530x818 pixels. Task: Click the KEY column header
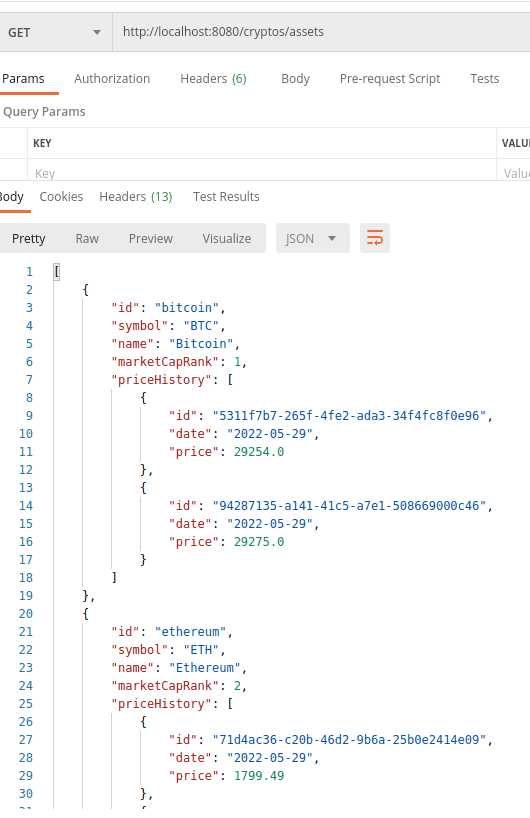pyautogui.click(x=42, y=143)
